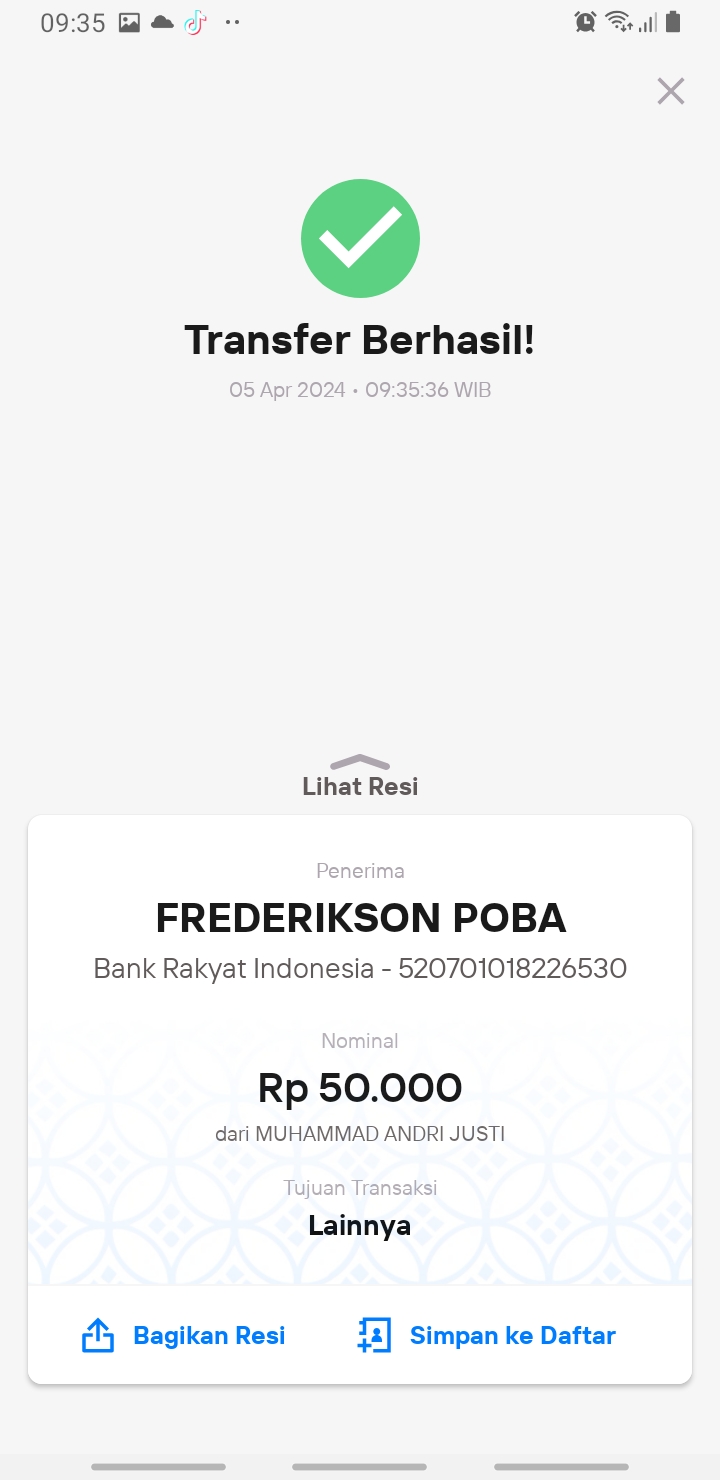Tap the sender name MUHAMMAD ANDRI JUSTI
The image size is (720, 1480).
(x=380, y=1134)
